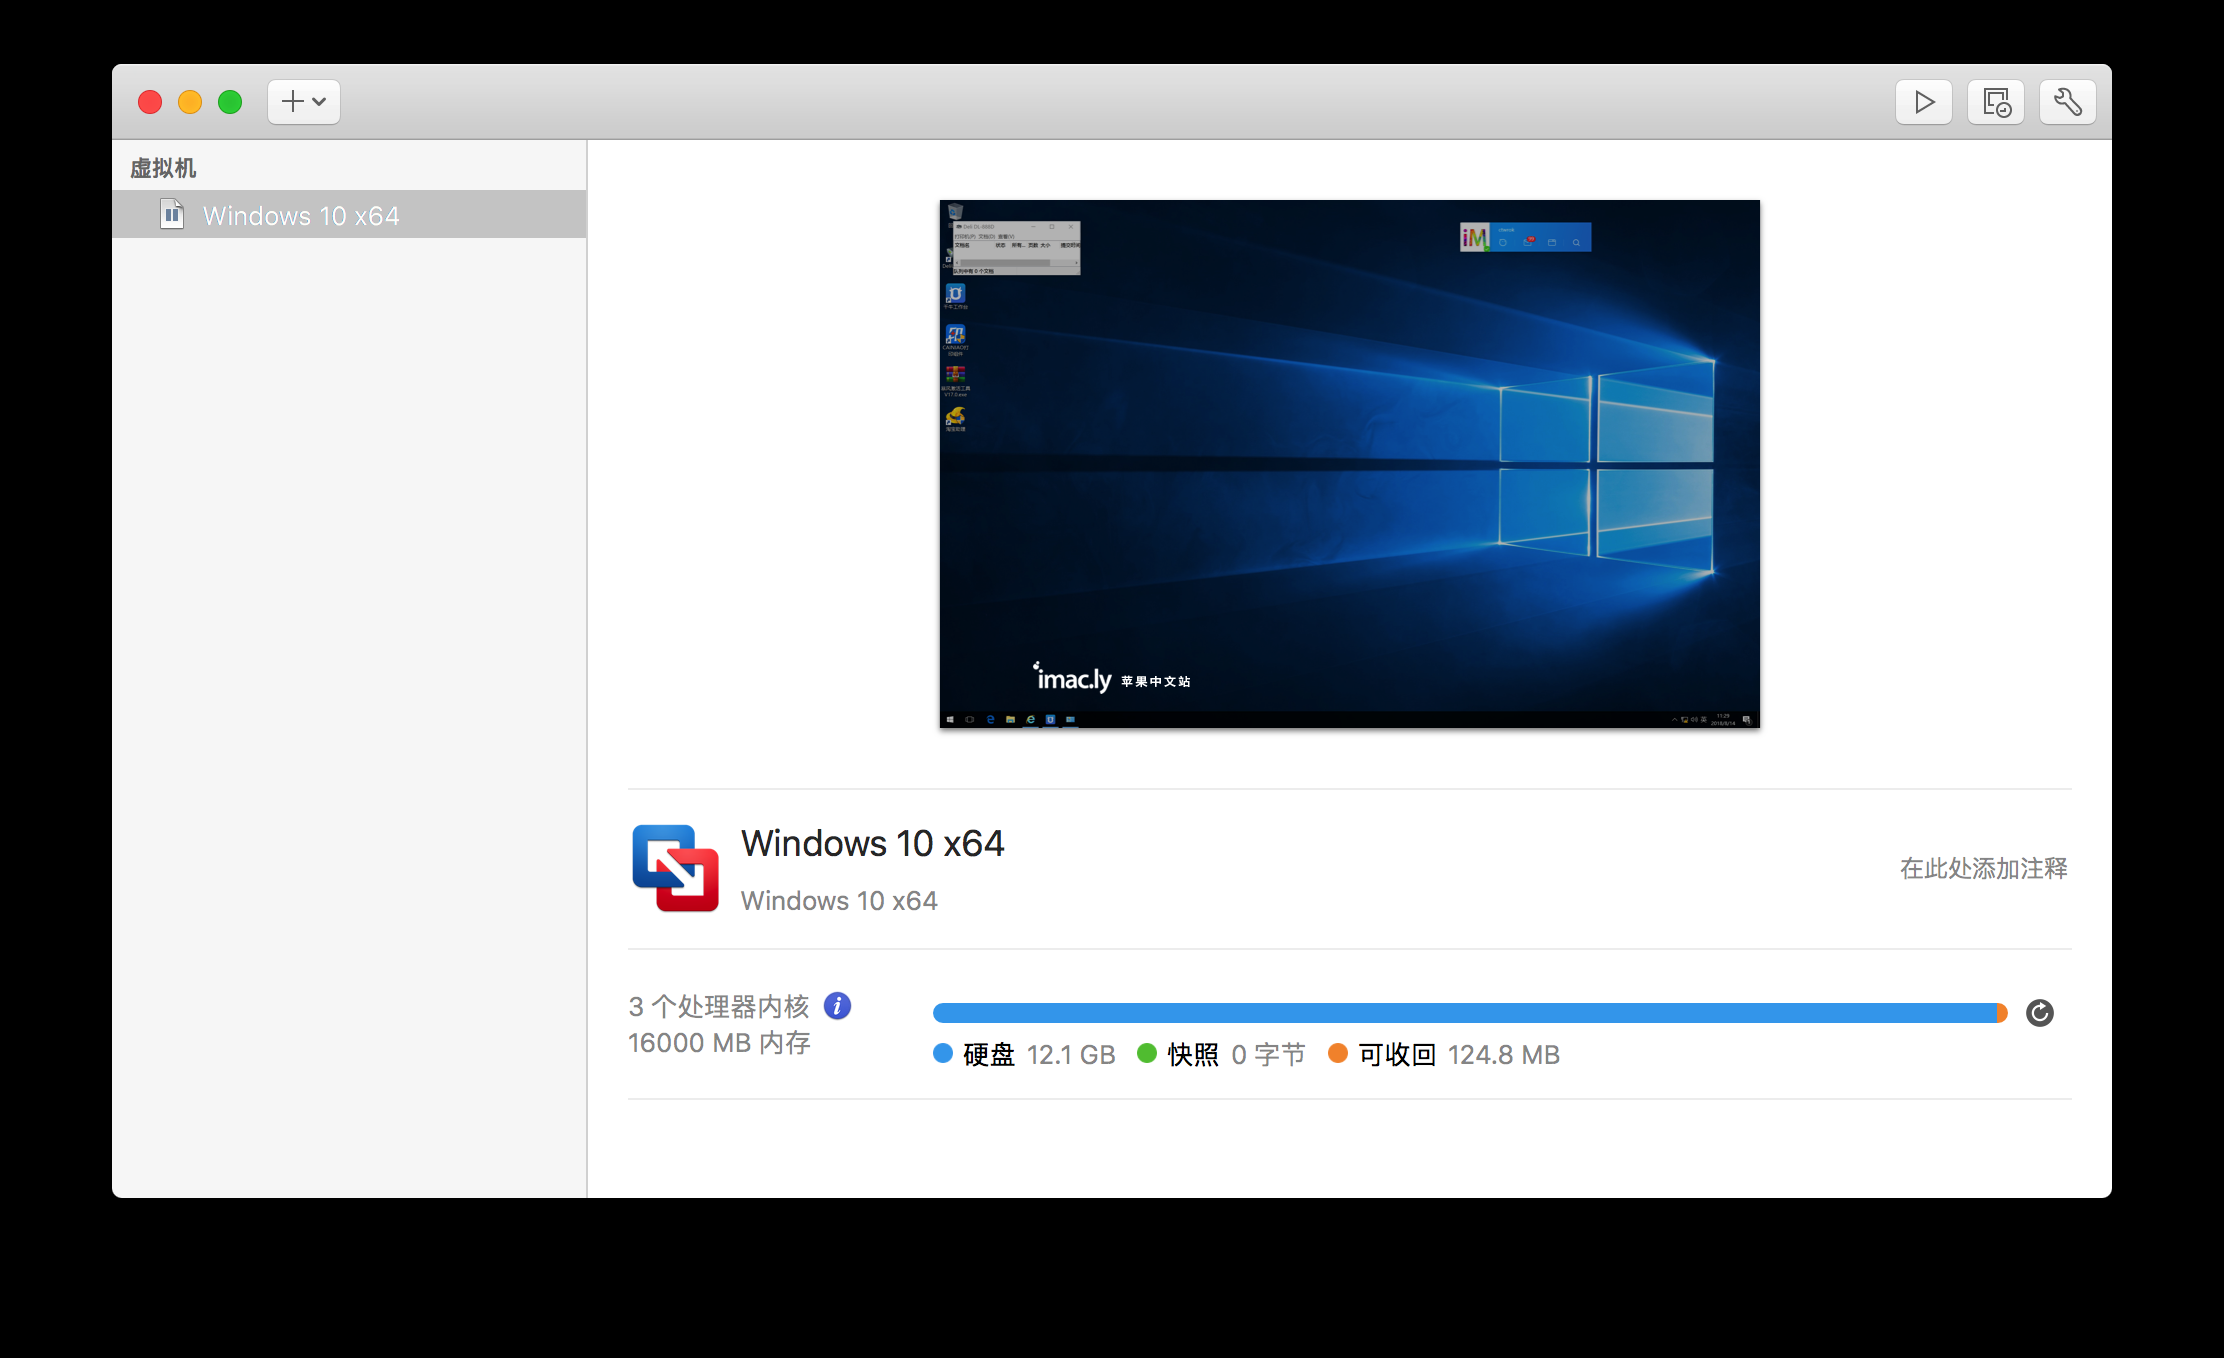Image resolution: width=2224 pixels, height=1358 pixels.
Task: Open virtual machine settings wrench icon
Action: click(x=2068, y=102)
